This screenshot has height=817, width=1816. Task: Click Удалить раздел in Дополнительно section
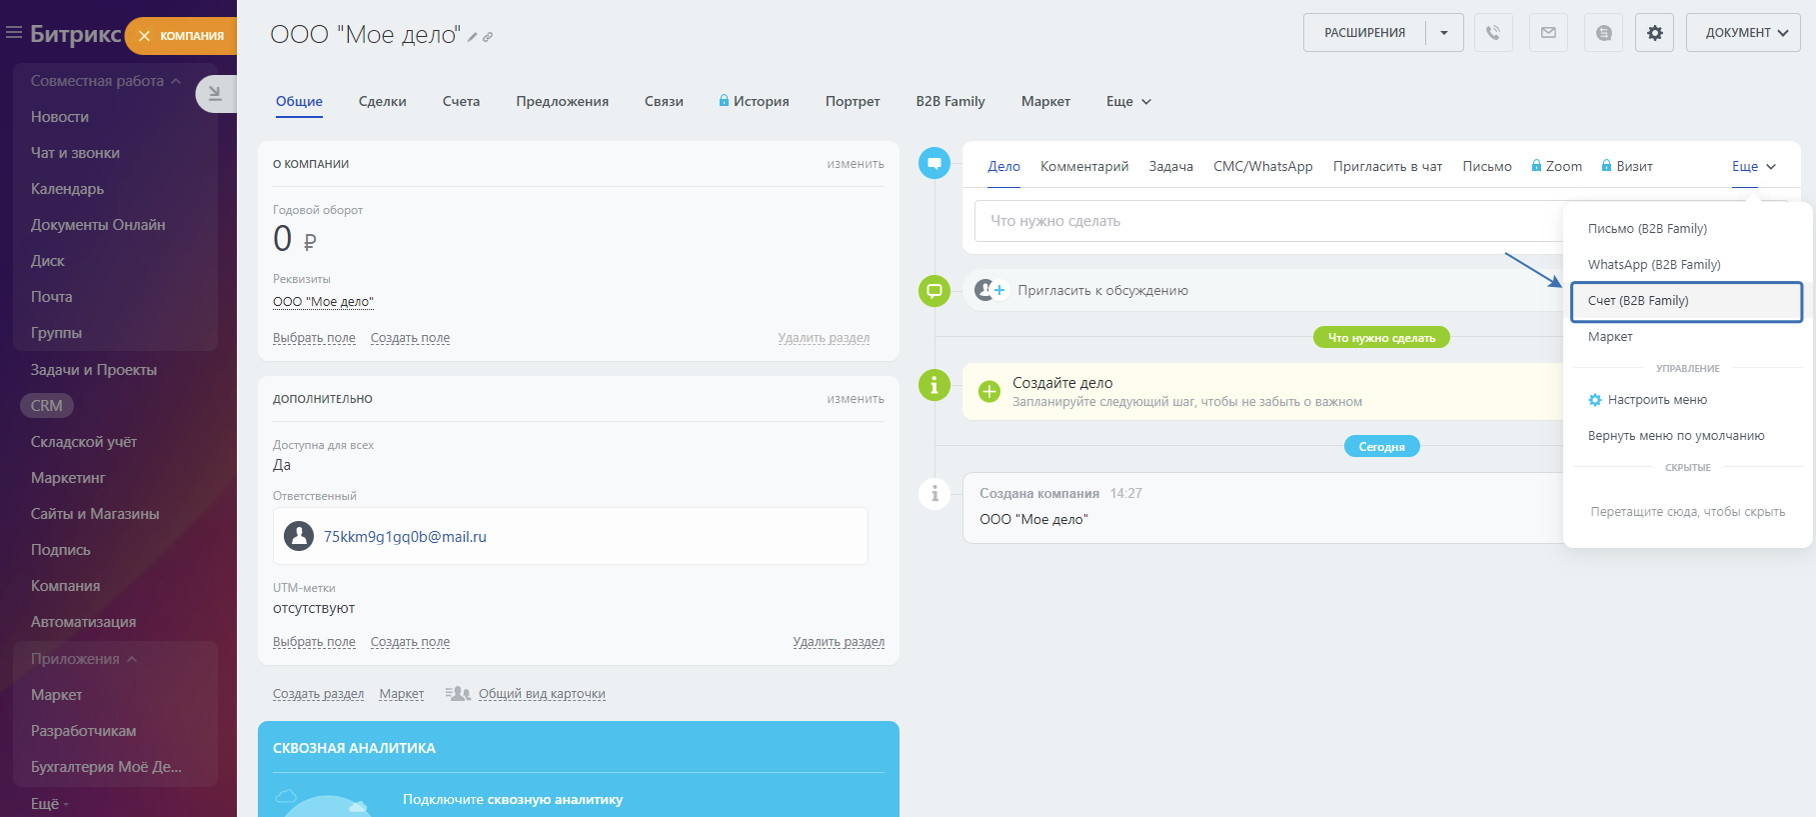coord(838,642)
